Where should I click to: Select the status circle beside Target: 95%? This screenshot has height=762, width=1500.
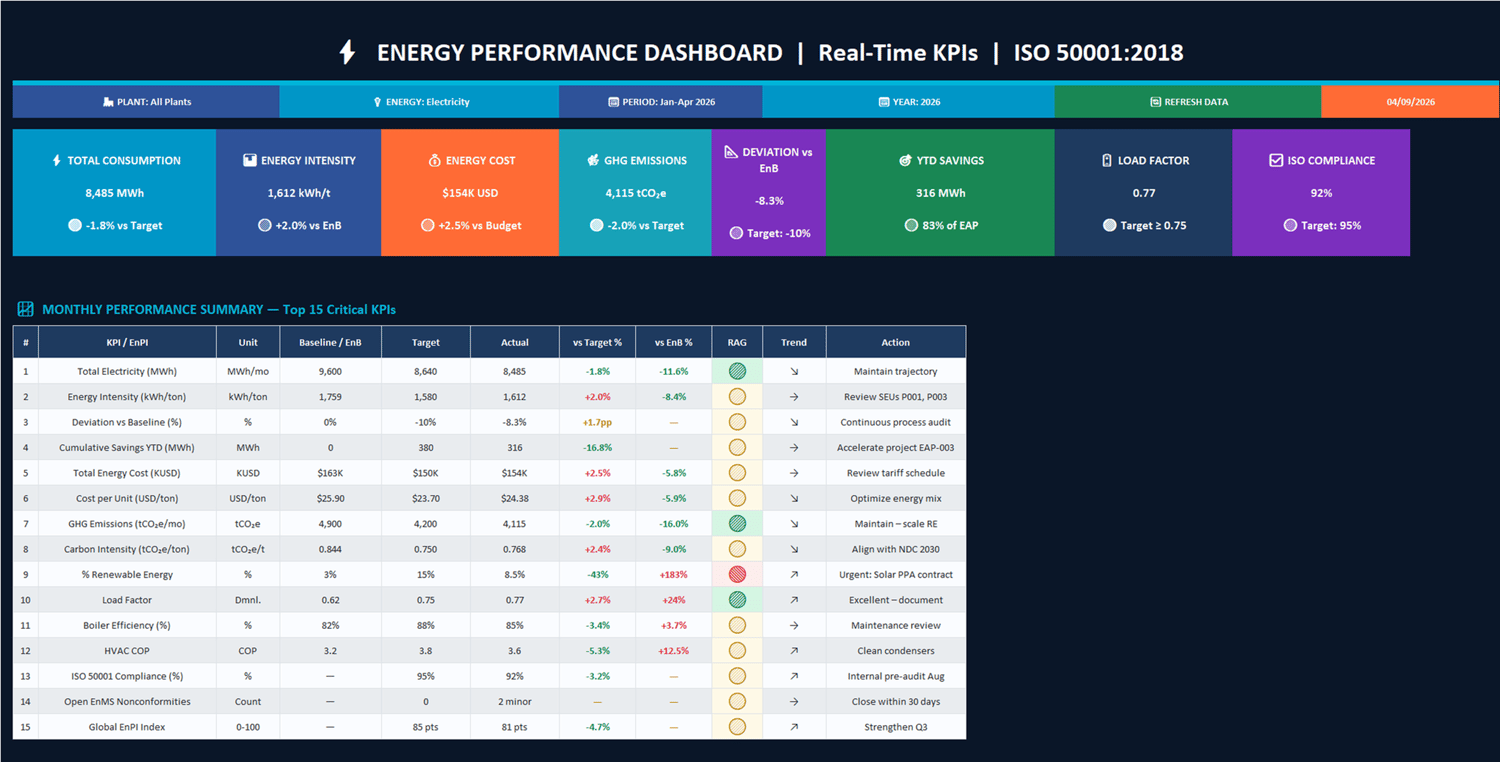1290,225
